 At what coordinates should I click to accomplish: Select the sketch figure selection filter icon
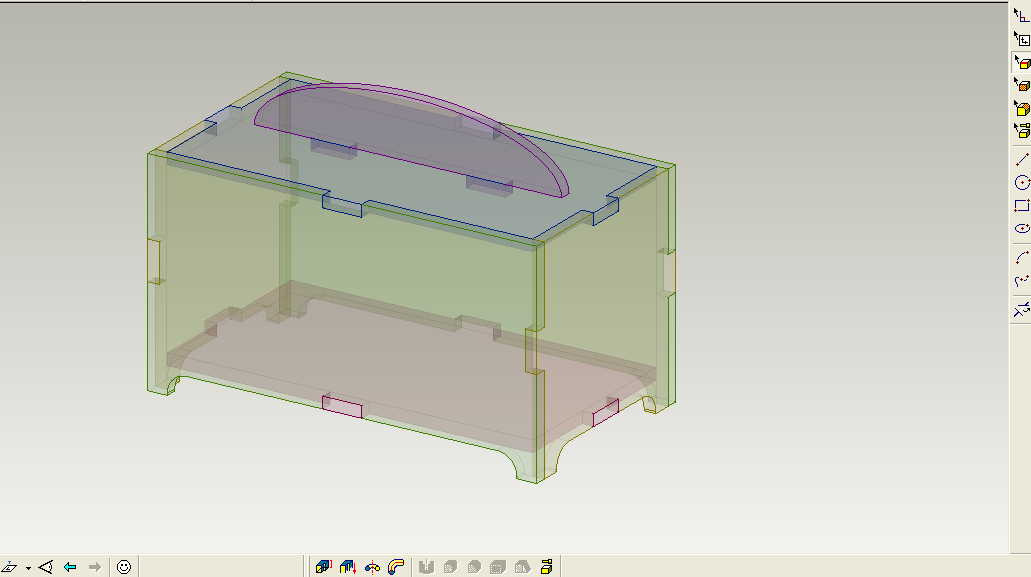[1021, 16]
